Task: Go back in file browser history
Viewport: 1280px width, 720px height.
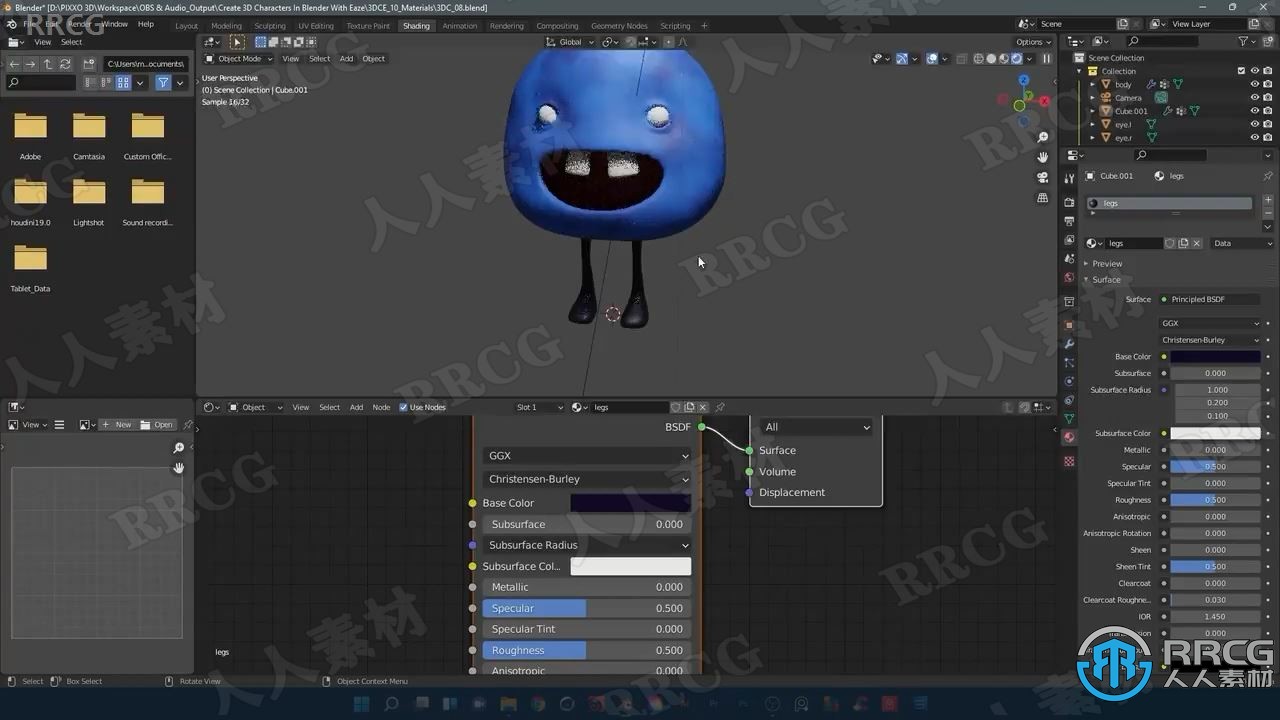Action: (14, 64)
